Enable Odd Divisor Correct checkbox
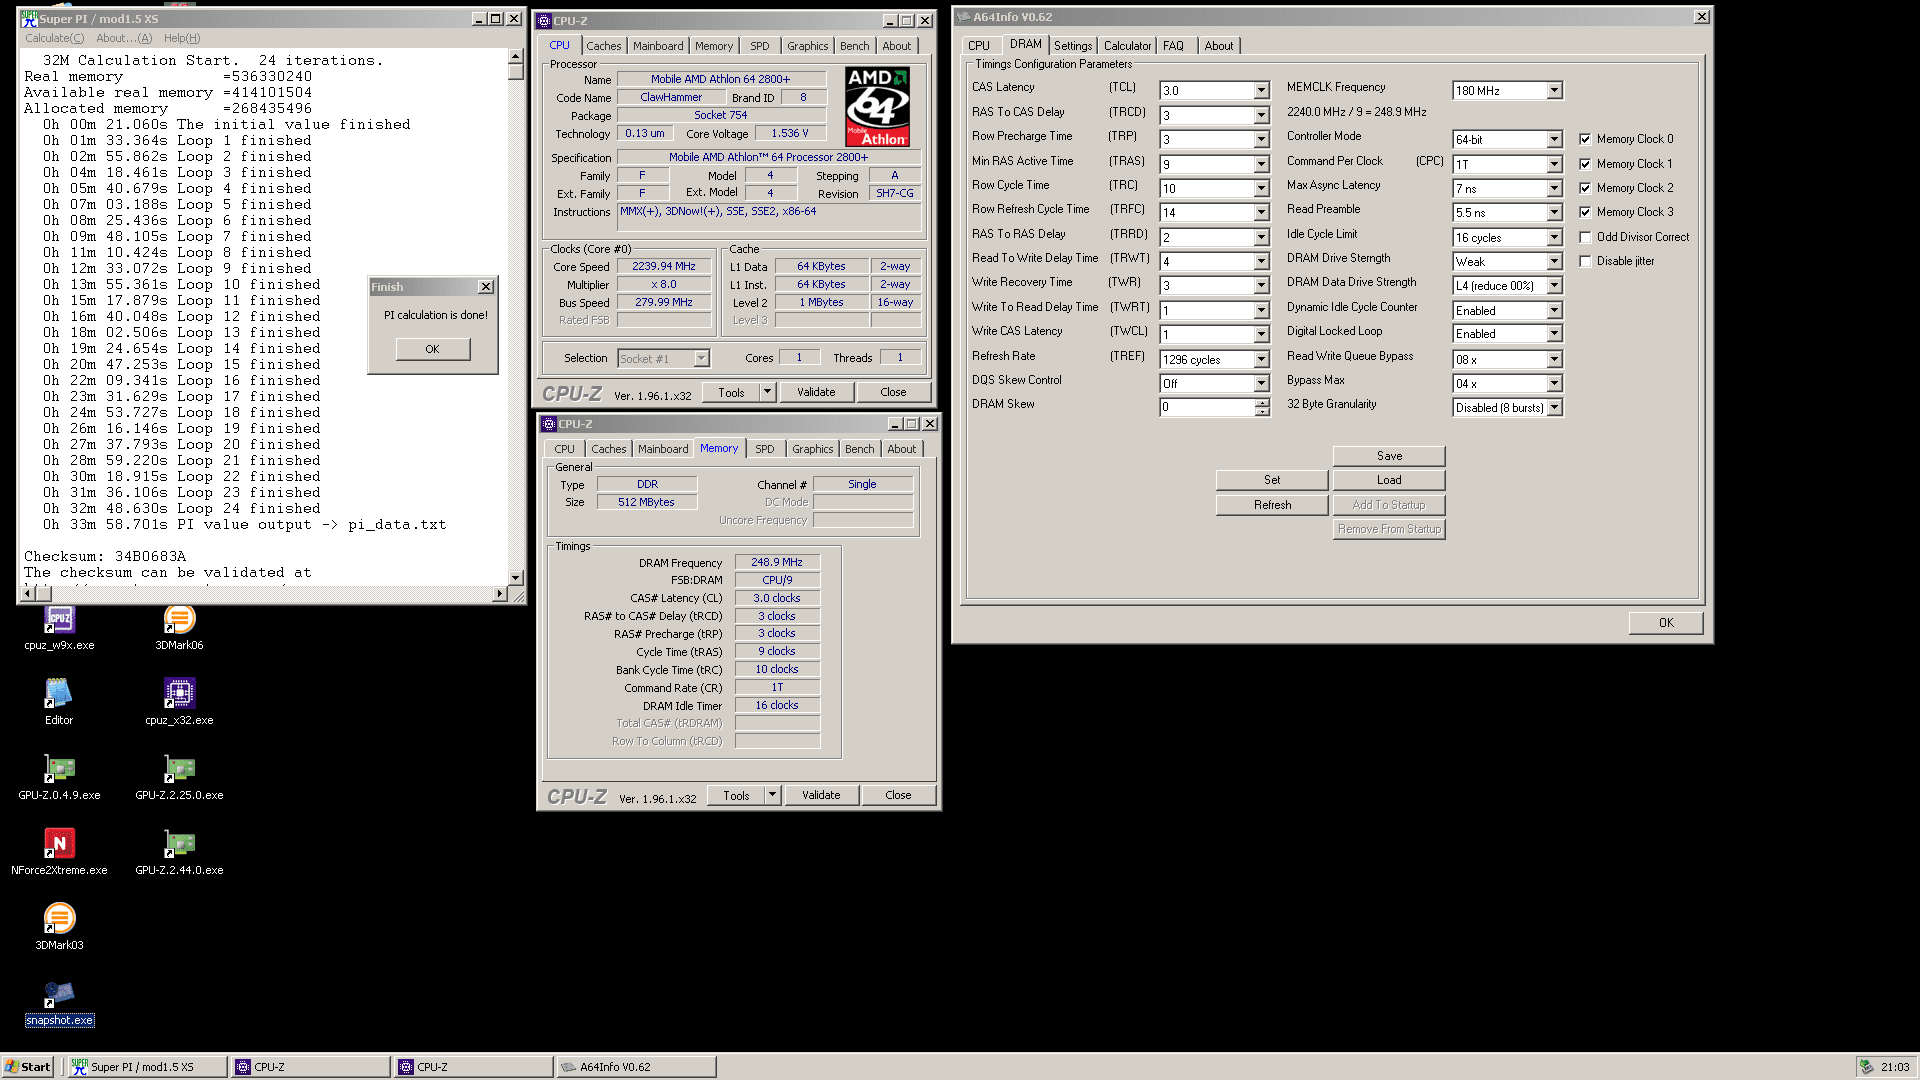The height and width of the screenshot is (1080, 1920). pos(1585,237)
